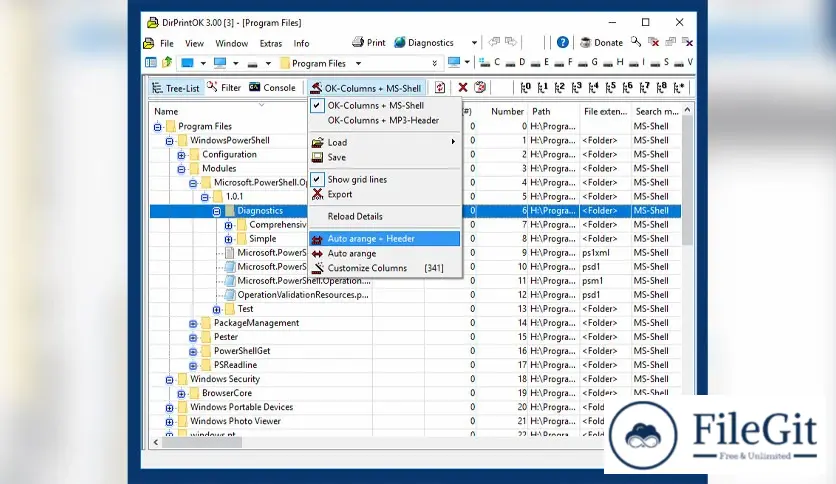836x484 pixels.
Task: Open the Program Files path dropdown arrow
Action: click(358, 63)
